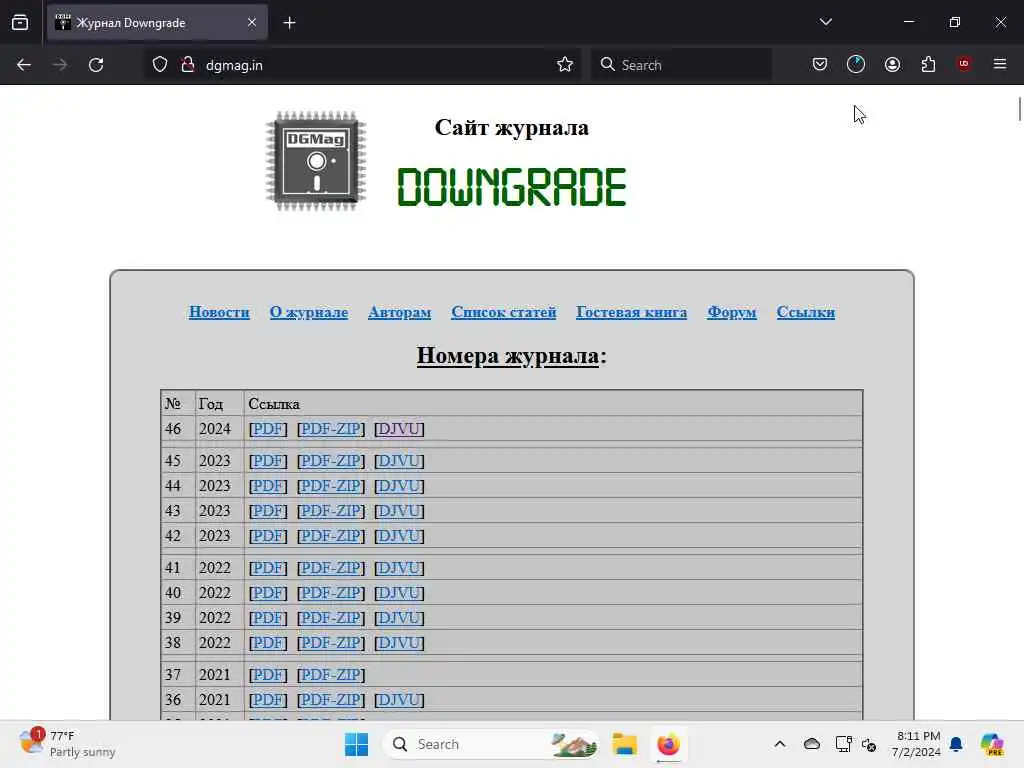Open the display tray icon
1024x768 pixels.
[843, 744]
